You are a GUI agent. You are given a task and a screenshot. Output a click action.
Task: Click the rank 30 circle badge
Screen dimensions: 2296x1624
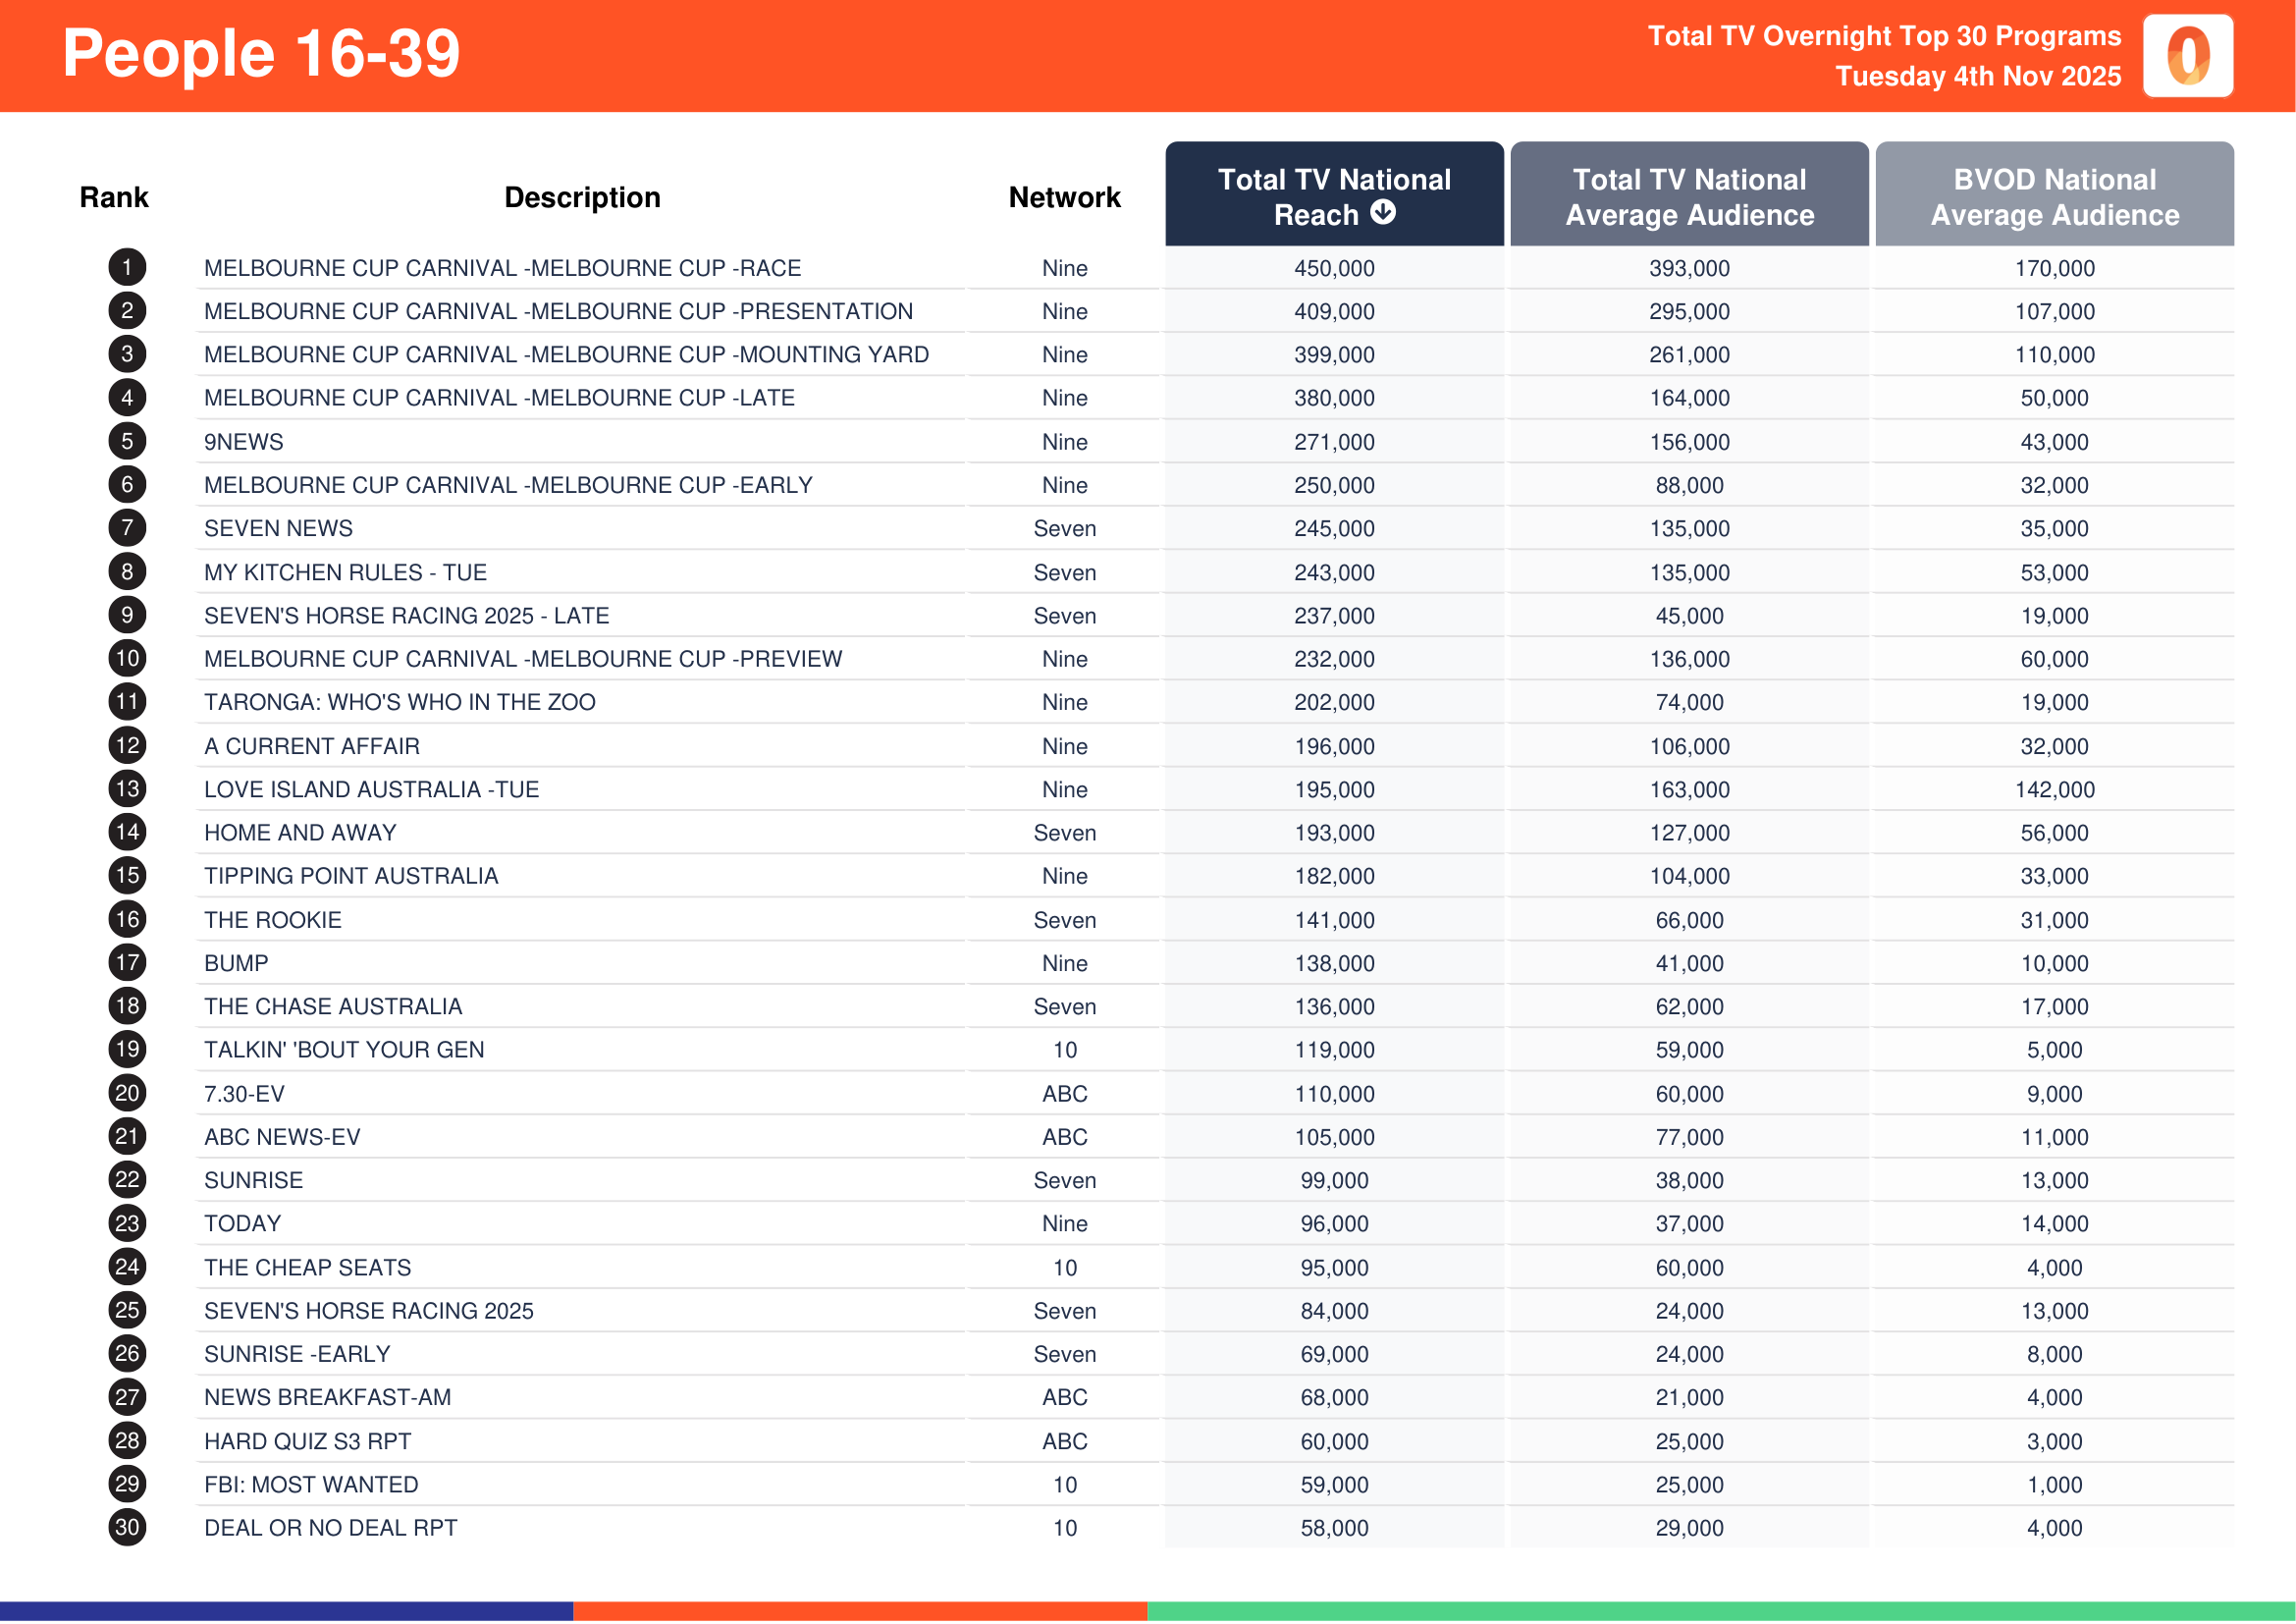click(127, 1527)
